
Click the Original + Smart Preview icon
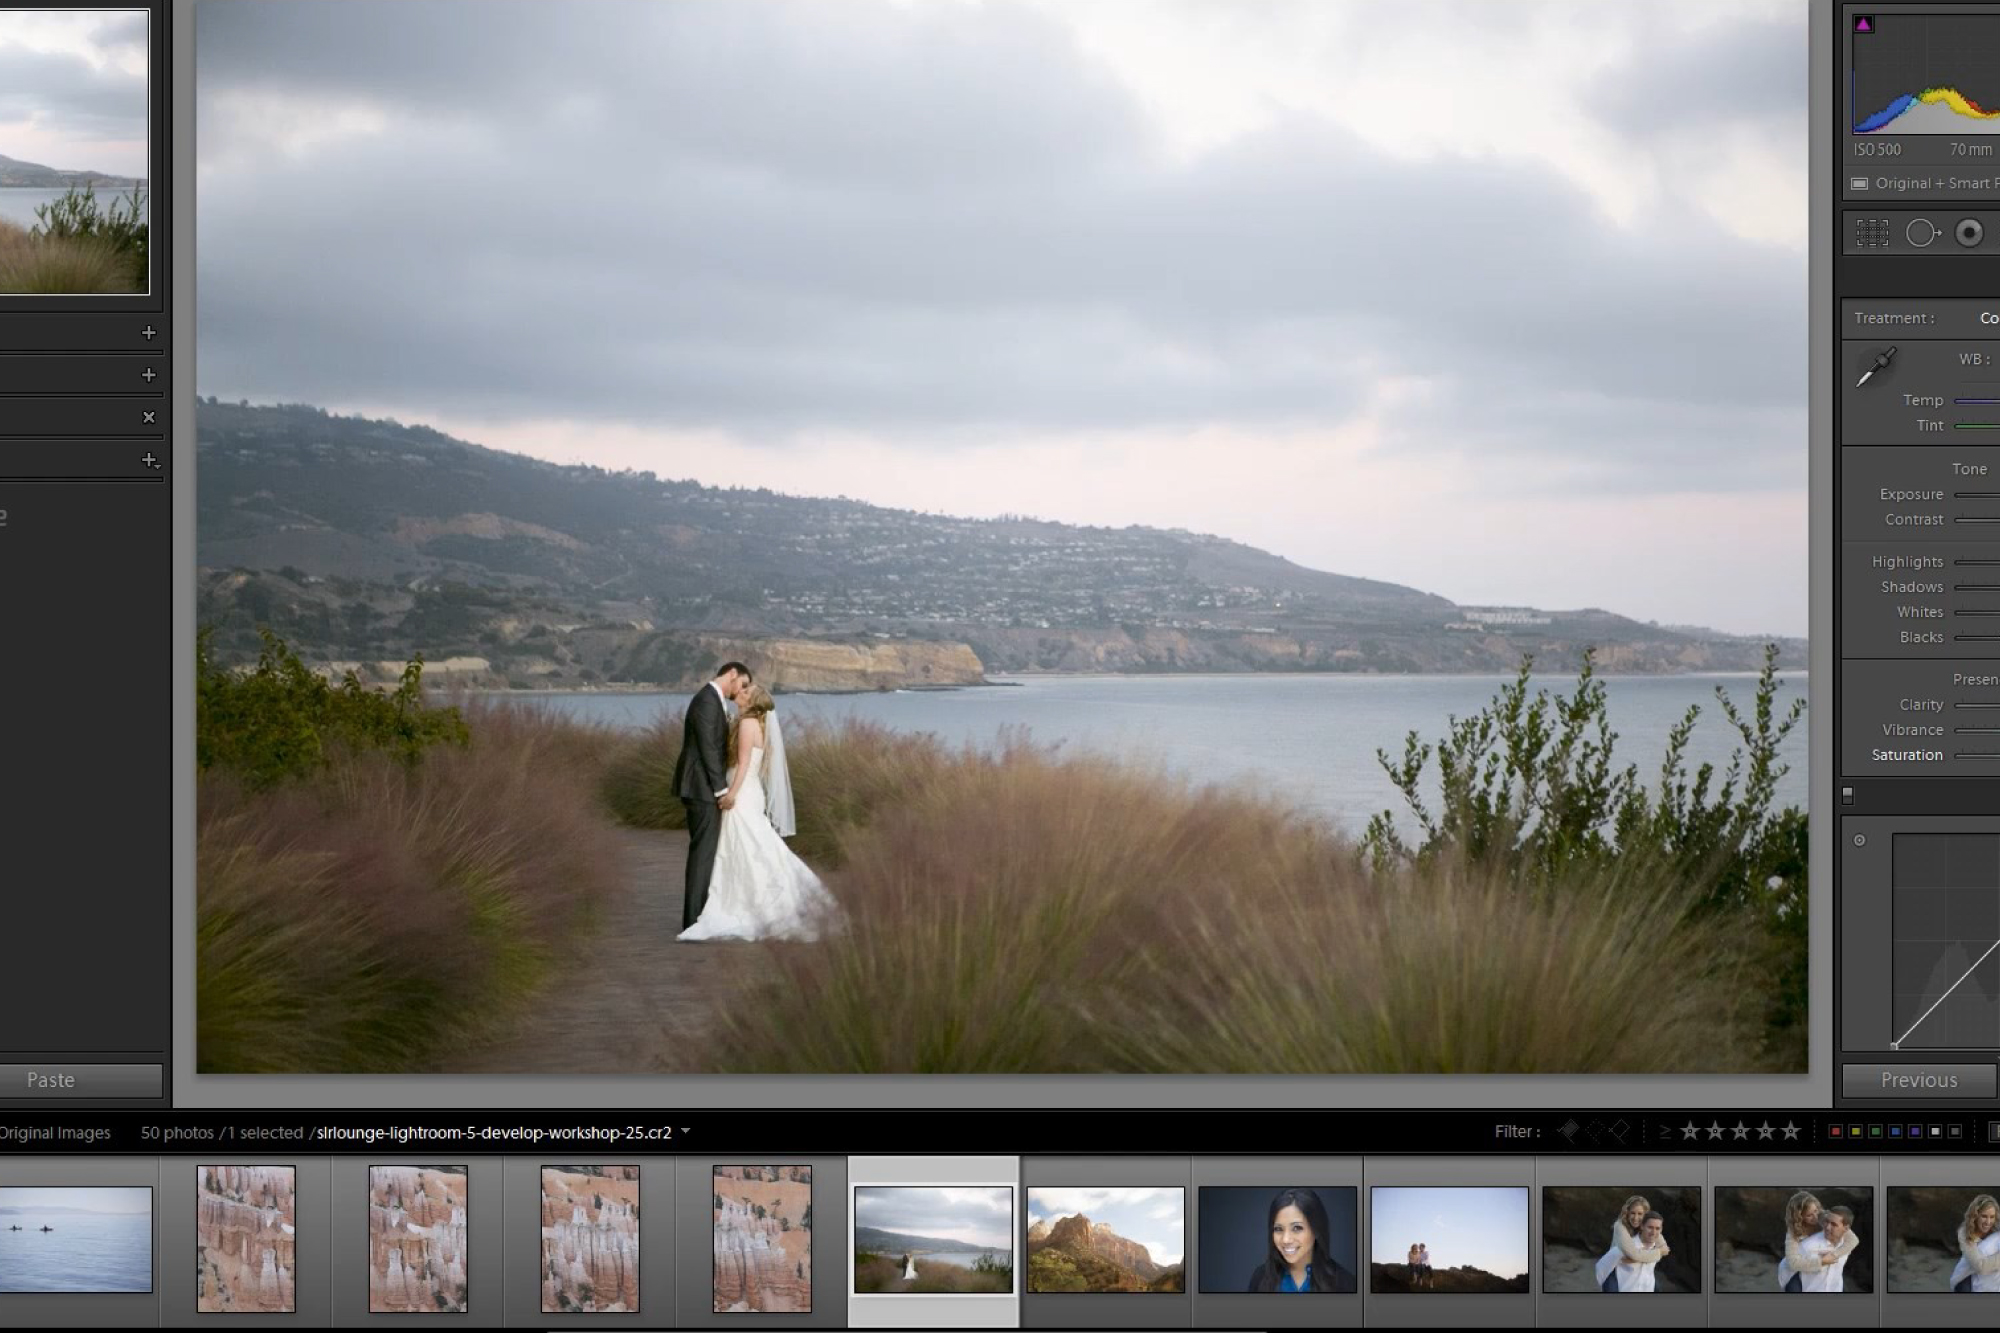click(x=1859, y=184)
